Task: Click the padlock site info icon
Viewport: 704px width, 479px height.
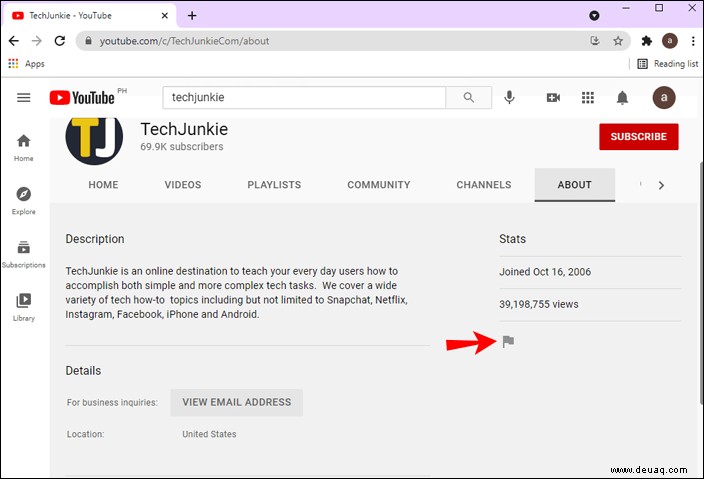Action: [88, 41]
